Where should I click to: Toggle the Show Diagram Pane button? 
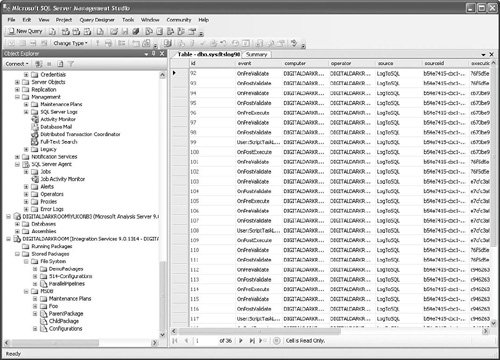coord(11,43)
